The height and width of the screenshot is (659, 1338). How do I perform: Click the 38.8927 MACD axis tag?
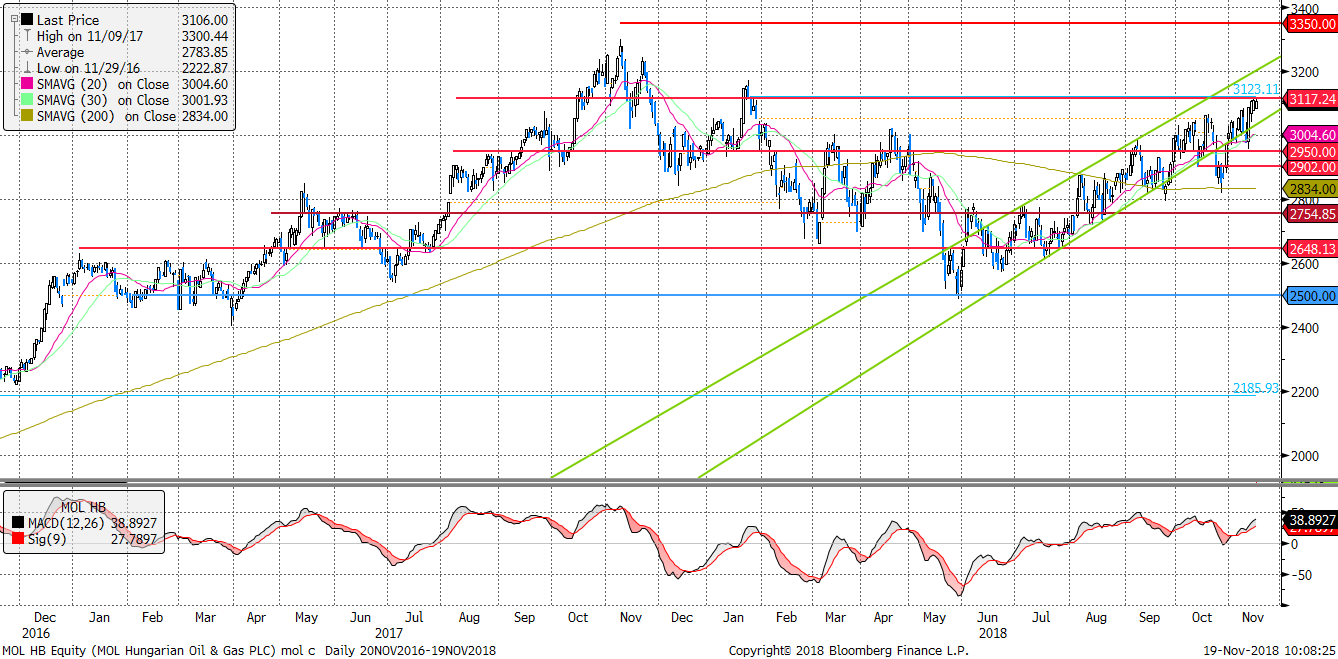(1312, 521)
